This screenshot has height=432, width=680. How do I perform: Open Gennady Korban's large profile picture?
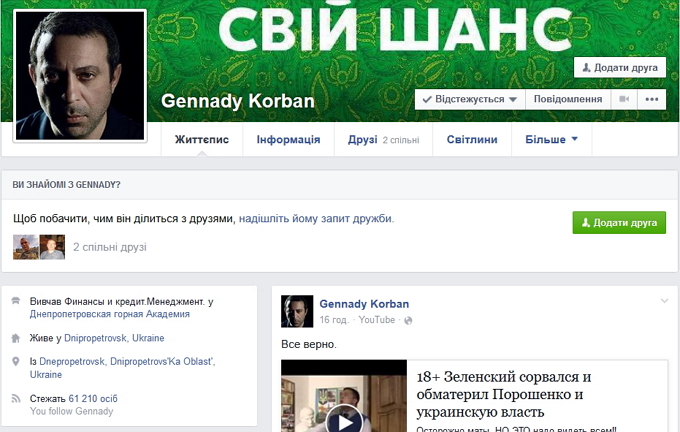point(80,75)
